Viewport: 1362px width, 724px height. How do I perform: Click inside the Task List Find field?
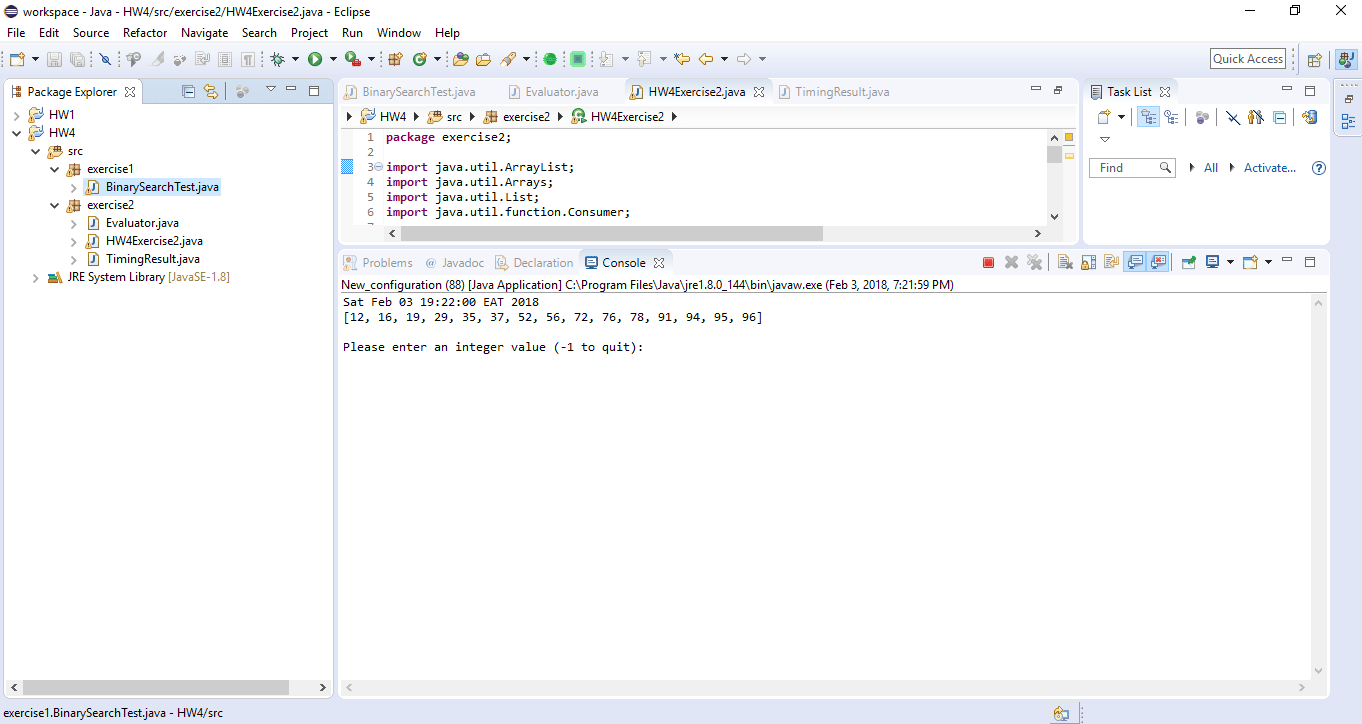coord(1128,167)
